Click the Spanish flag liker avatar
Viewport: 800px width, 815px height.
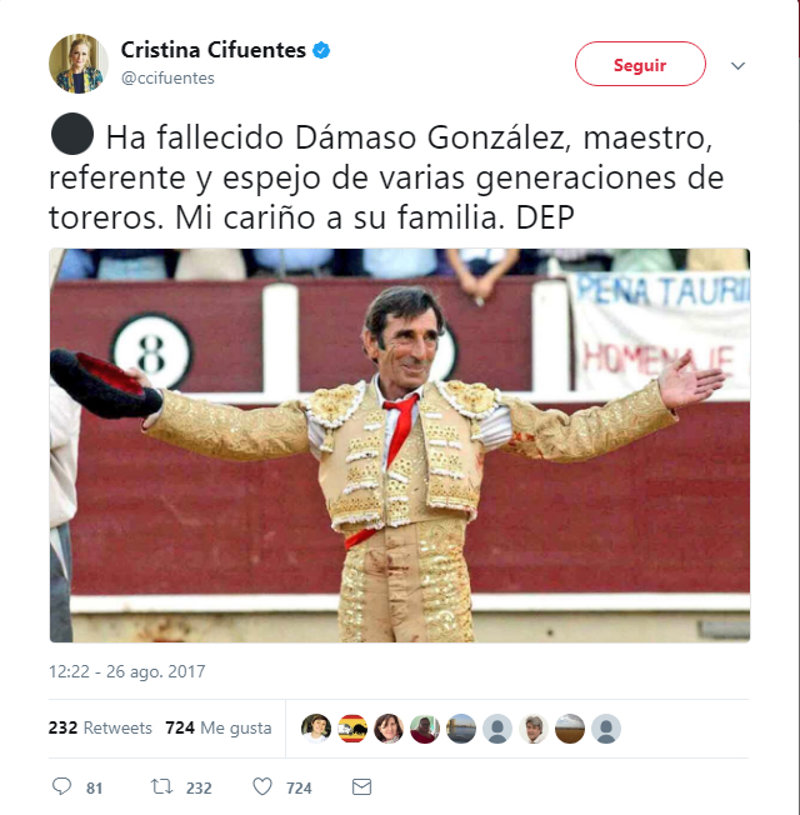[x=352, y=729]
